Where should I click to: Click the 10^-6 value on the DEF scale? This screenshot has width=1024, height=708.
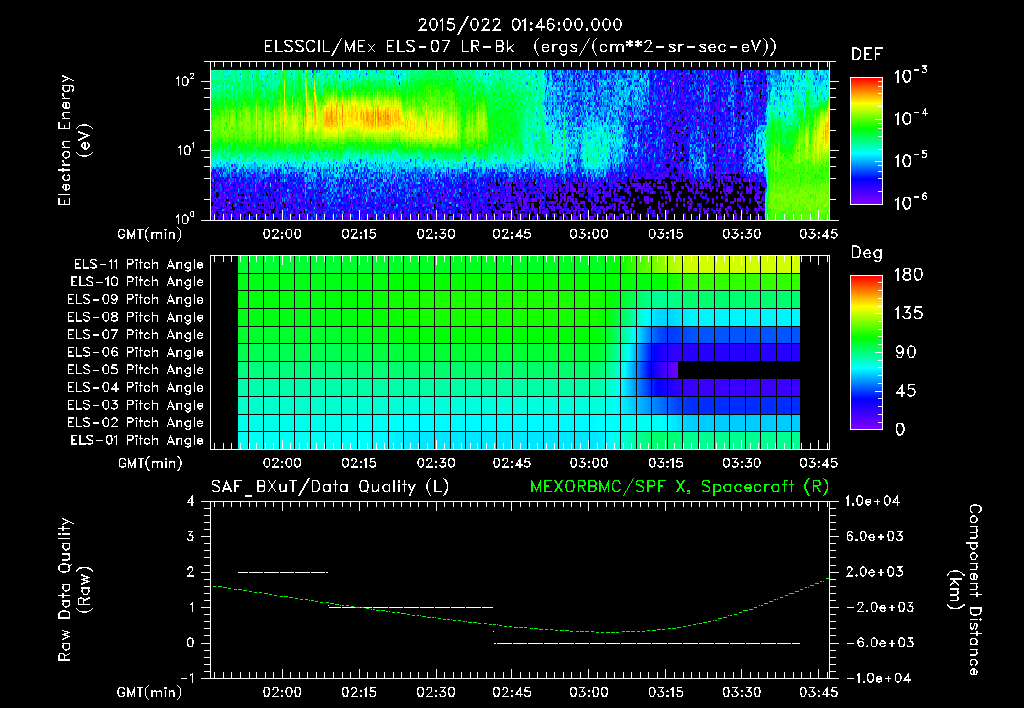coord(910,202)
